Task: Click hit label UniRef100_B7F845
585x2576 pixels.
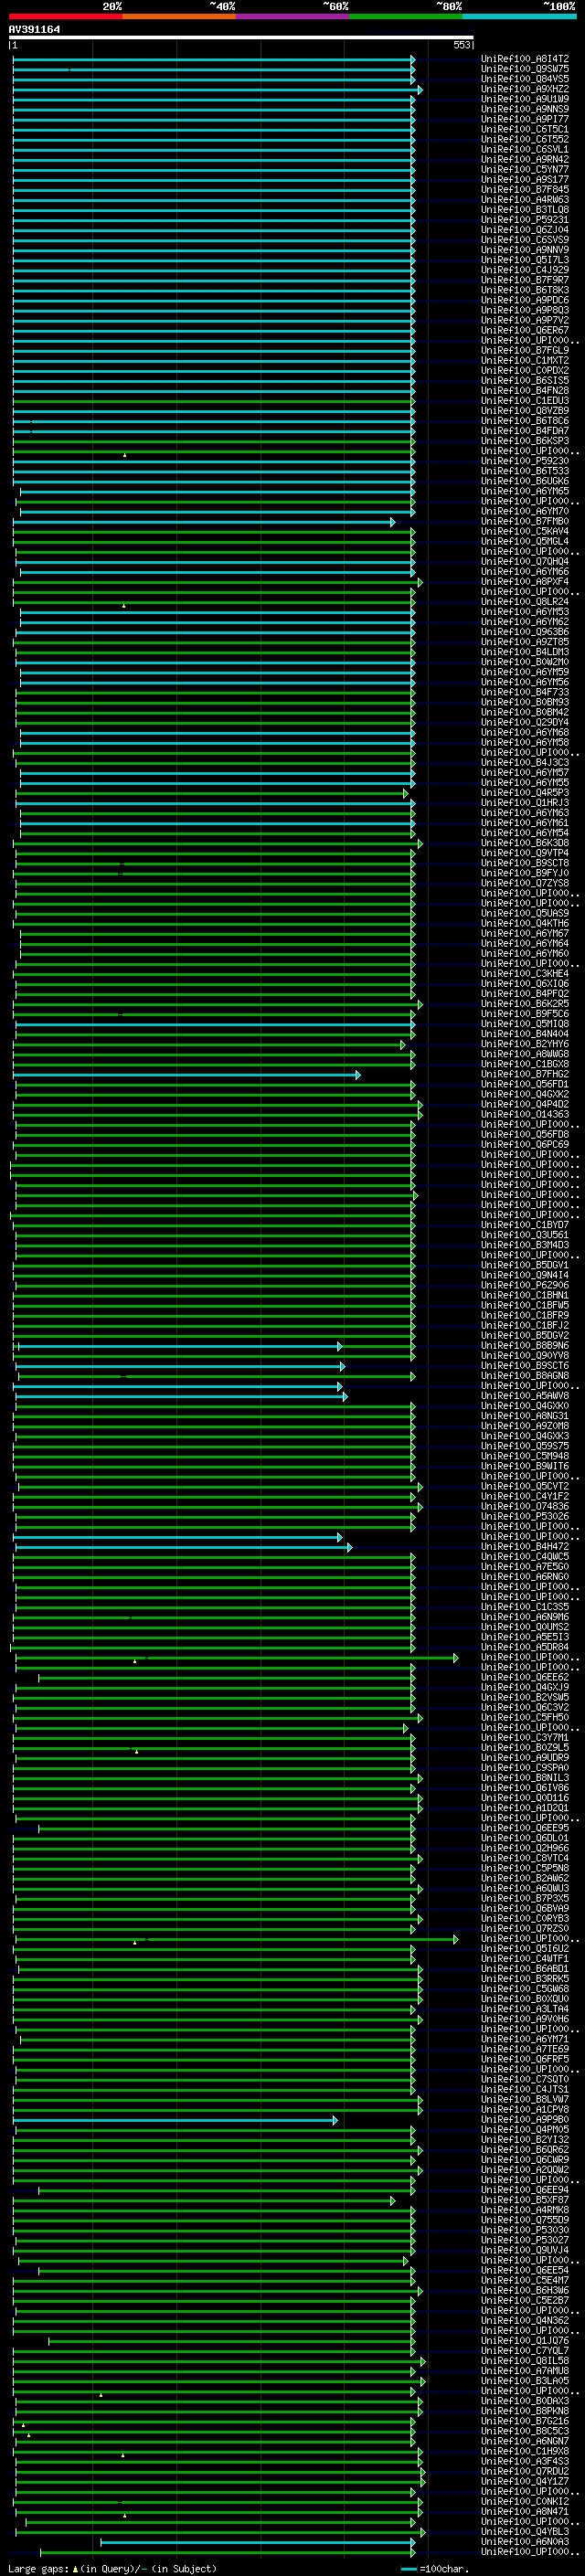Action: (x=525, y=189)
